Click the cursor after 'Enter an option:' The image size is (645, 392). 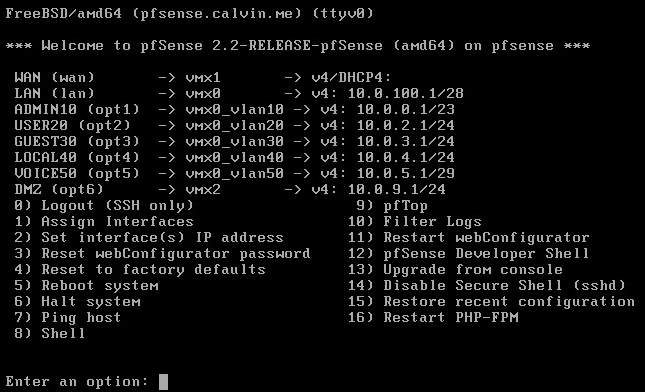click(x=163, y=382)
